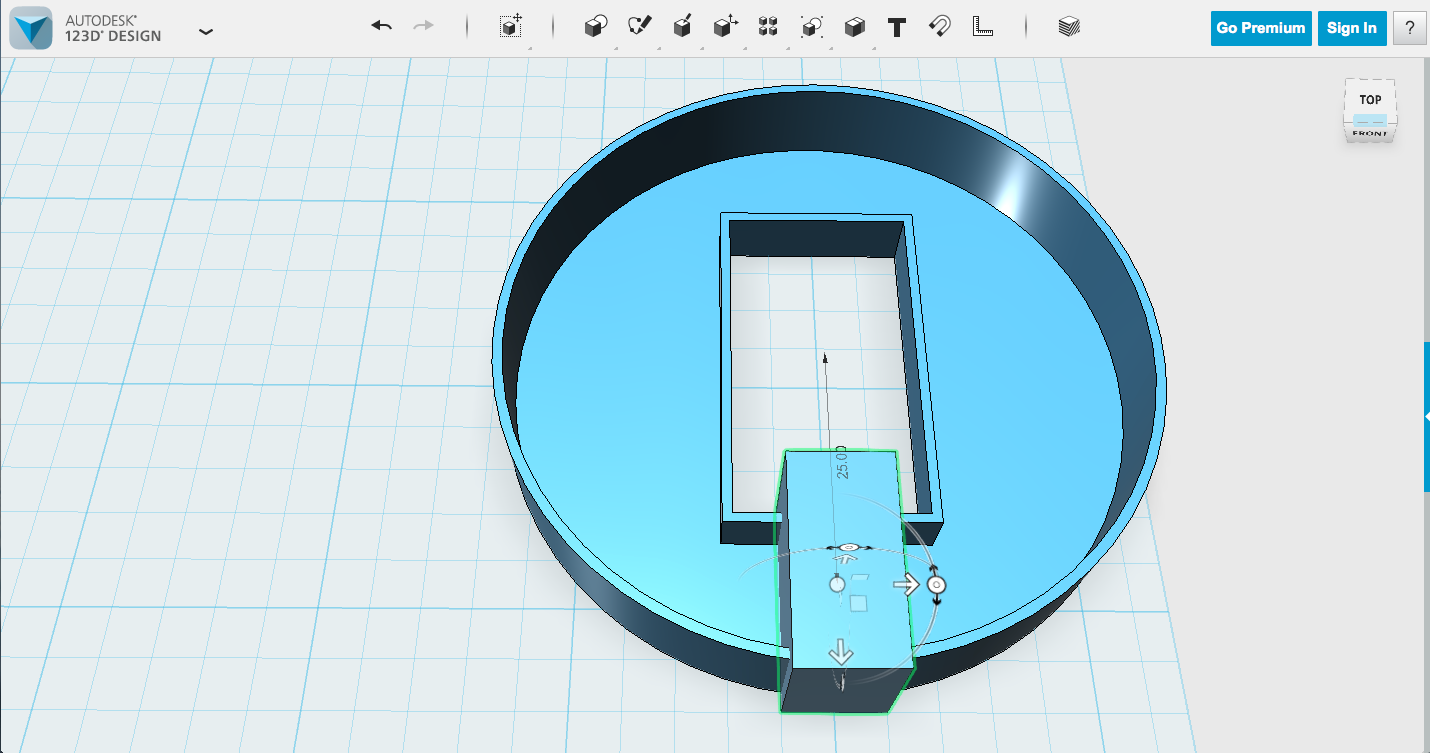Viewport: 1430px width, 753px height.
Task: Open the Primitives tool
Action: click(x=595, y=26)
